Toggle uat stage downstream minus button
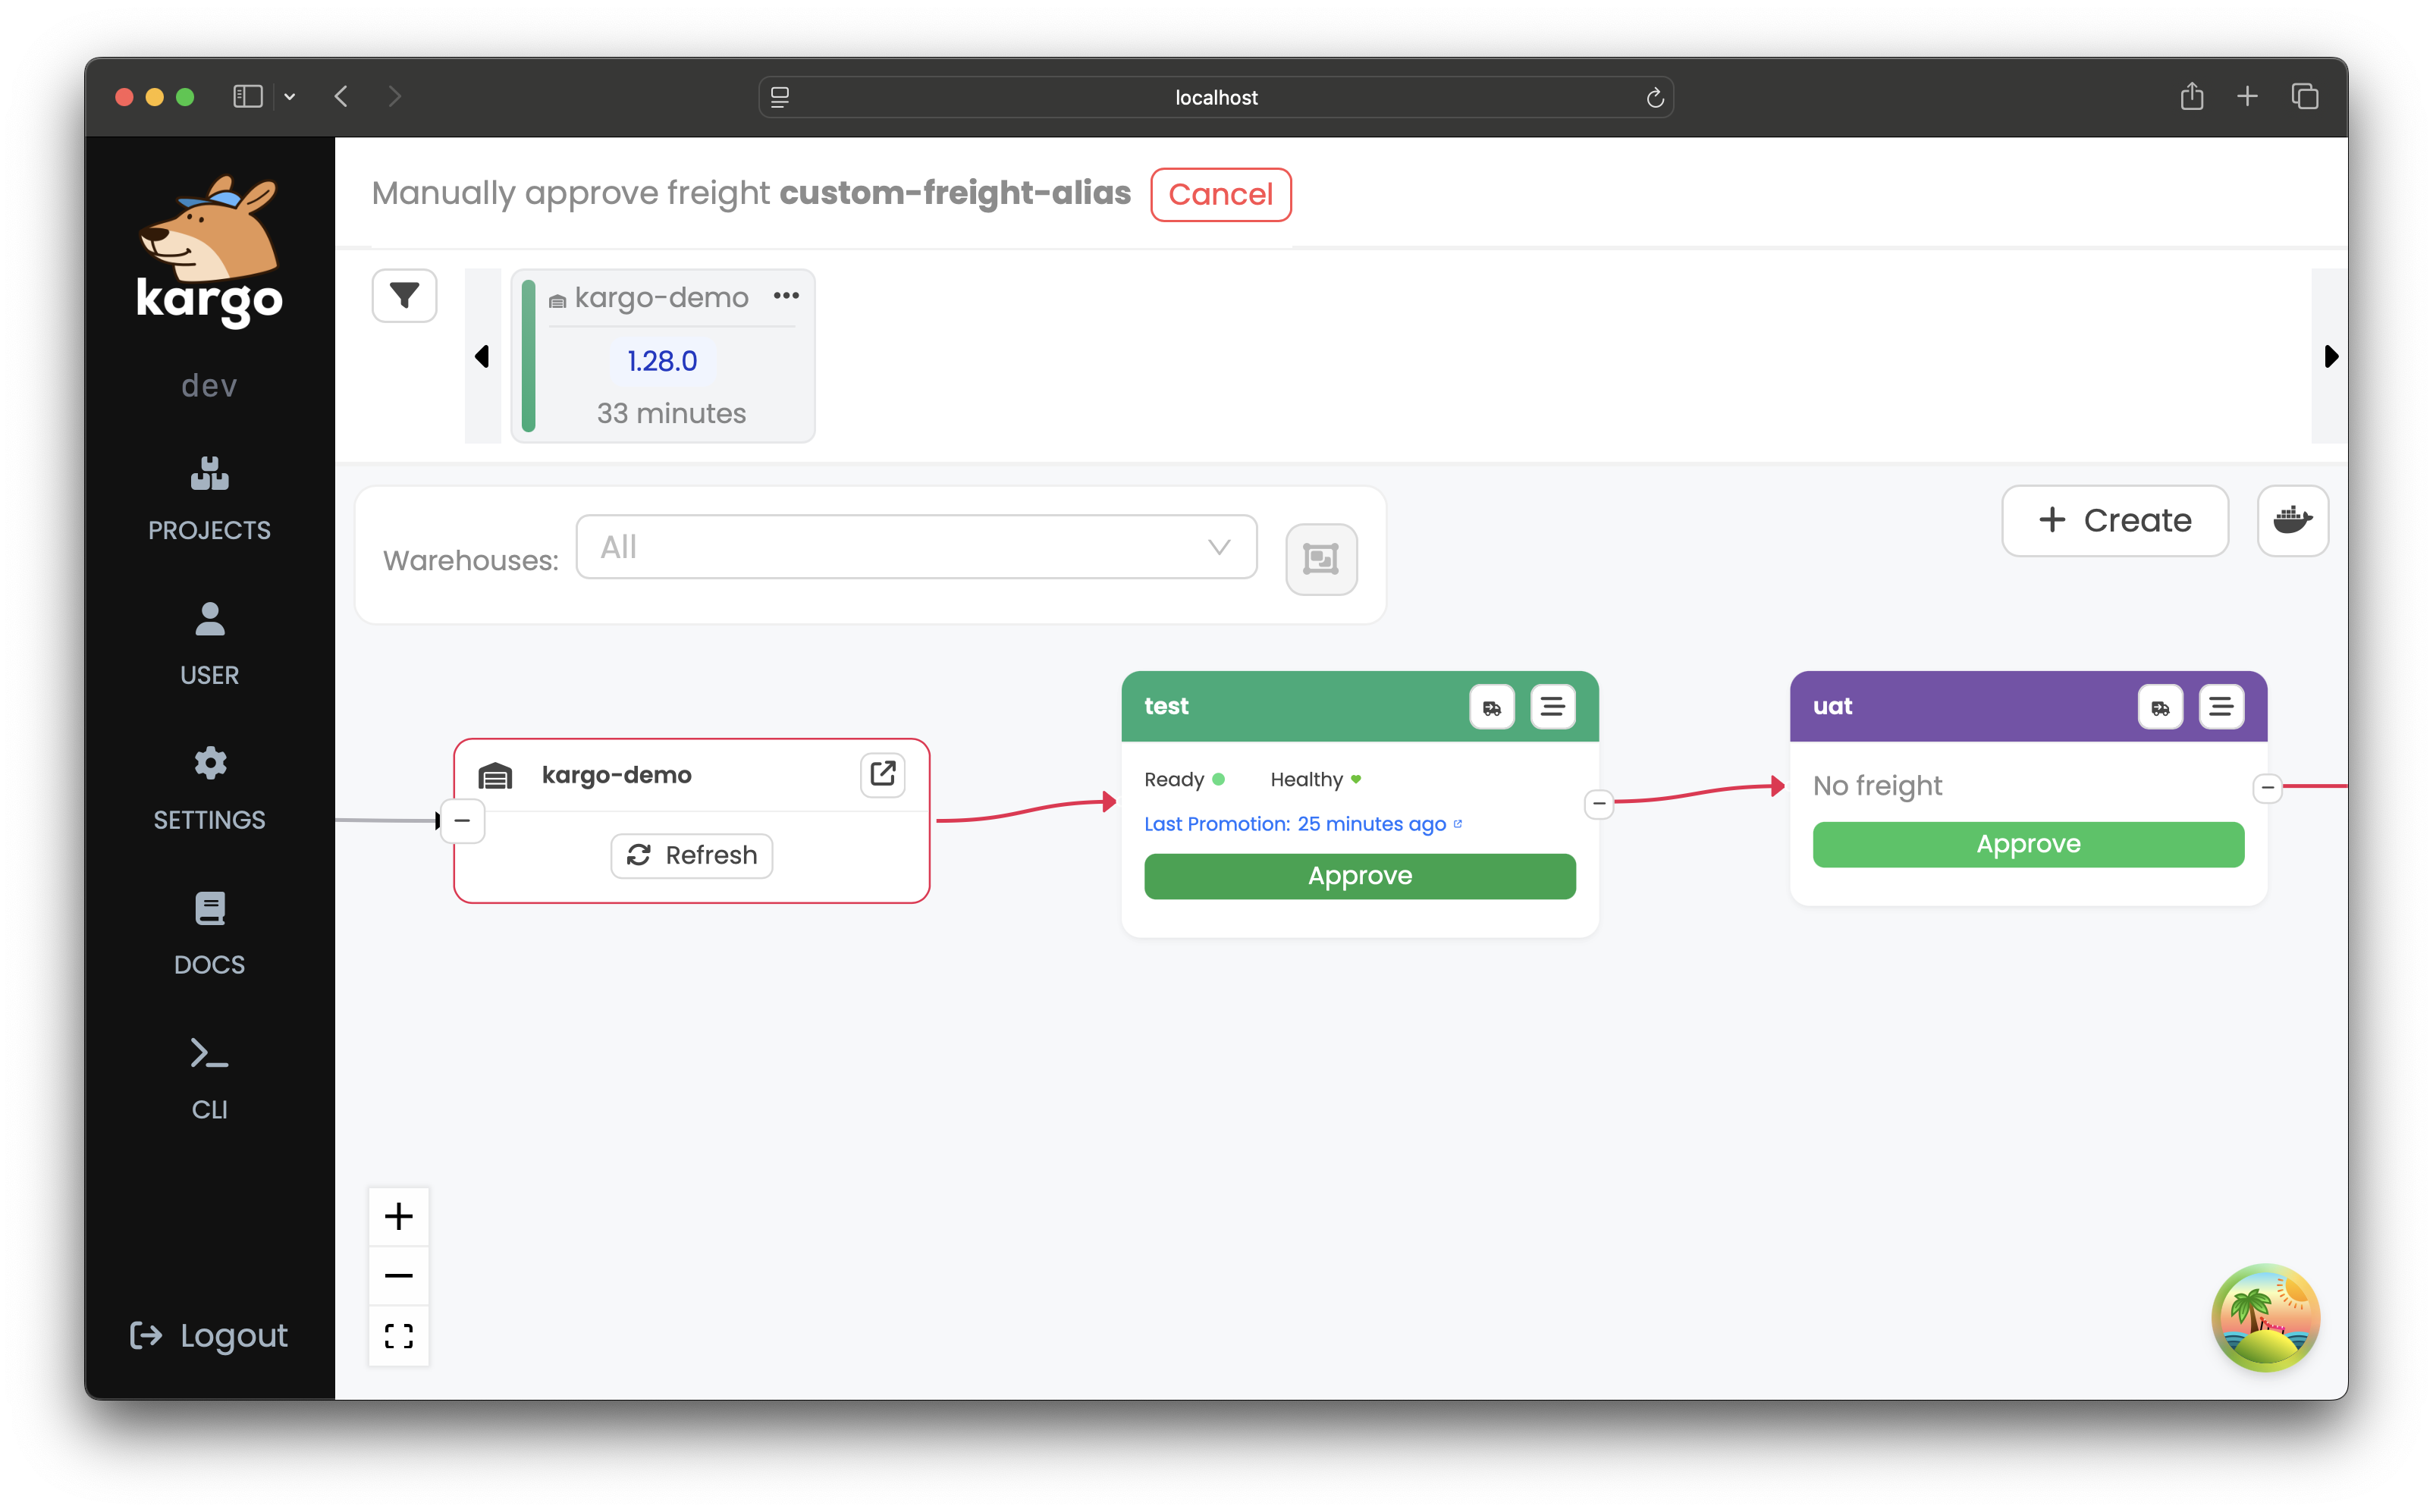The width and height of the screenshot is (2433, 1512). [x=2267, y=788]
